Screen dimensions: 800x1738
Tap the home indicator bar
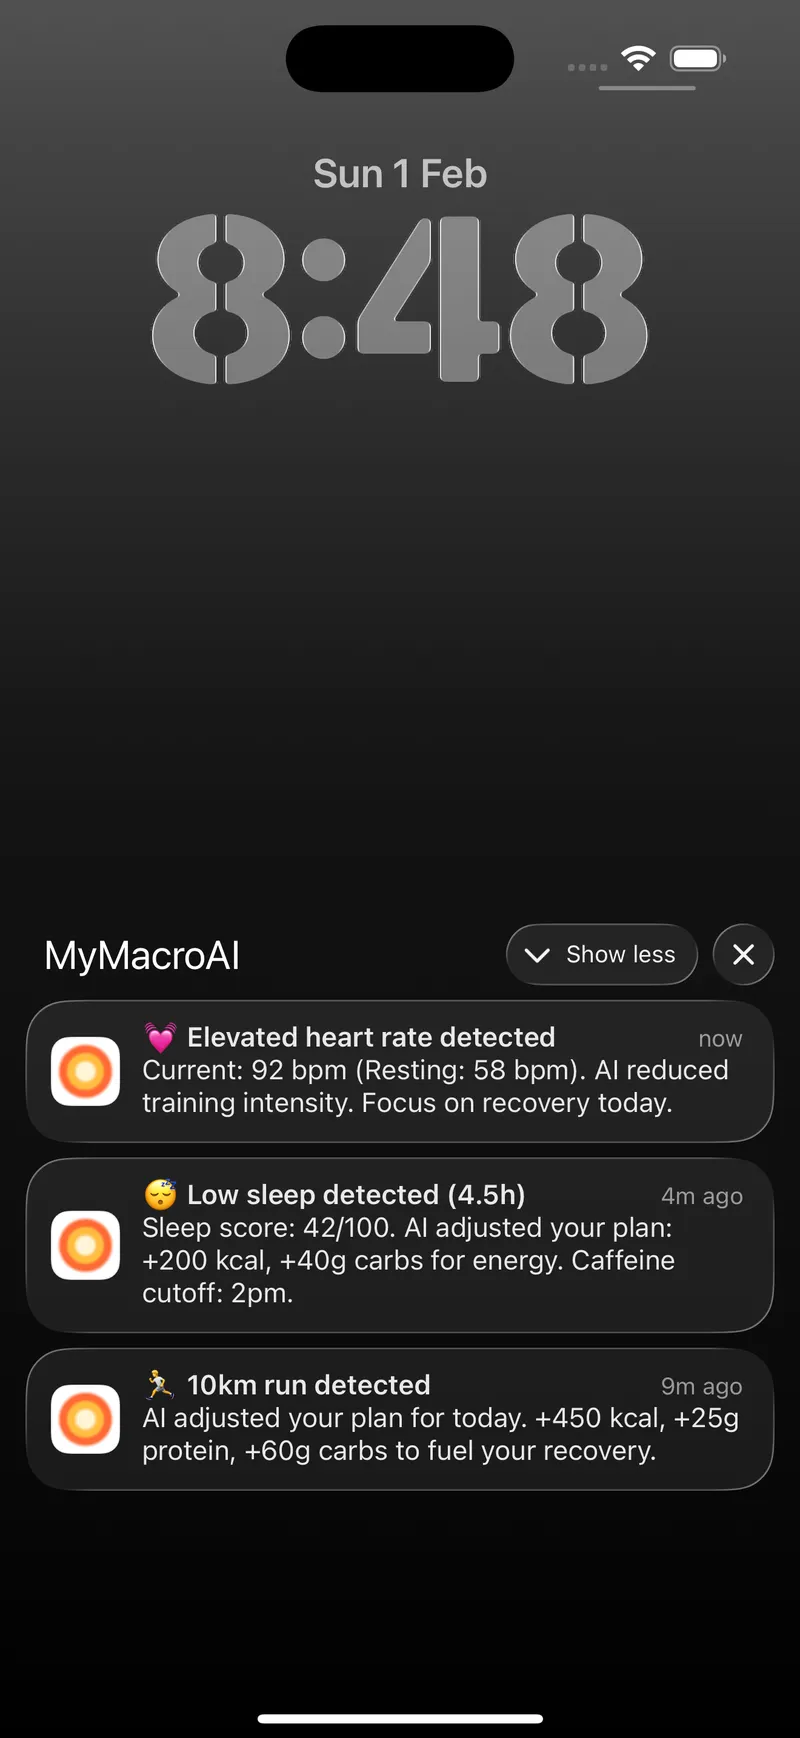(x=400, y=1719)
